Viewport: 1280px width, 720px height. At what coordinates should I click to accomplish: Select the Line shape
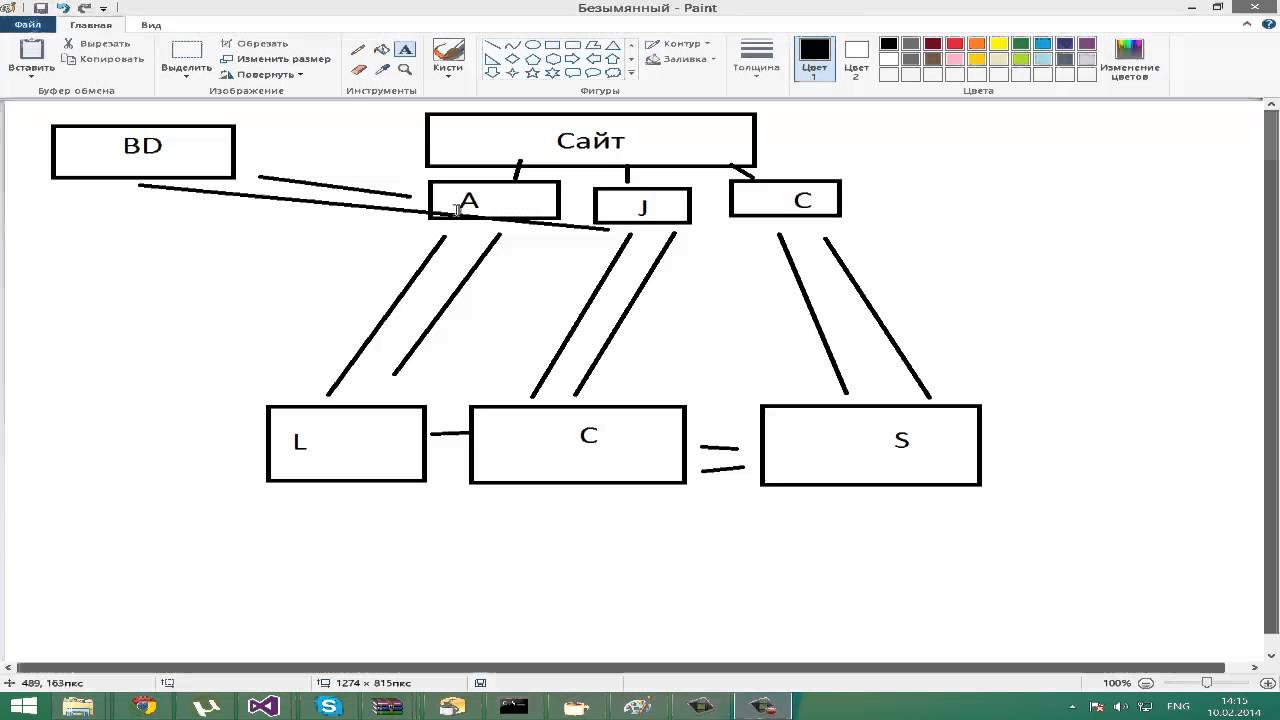click(493, 45)
